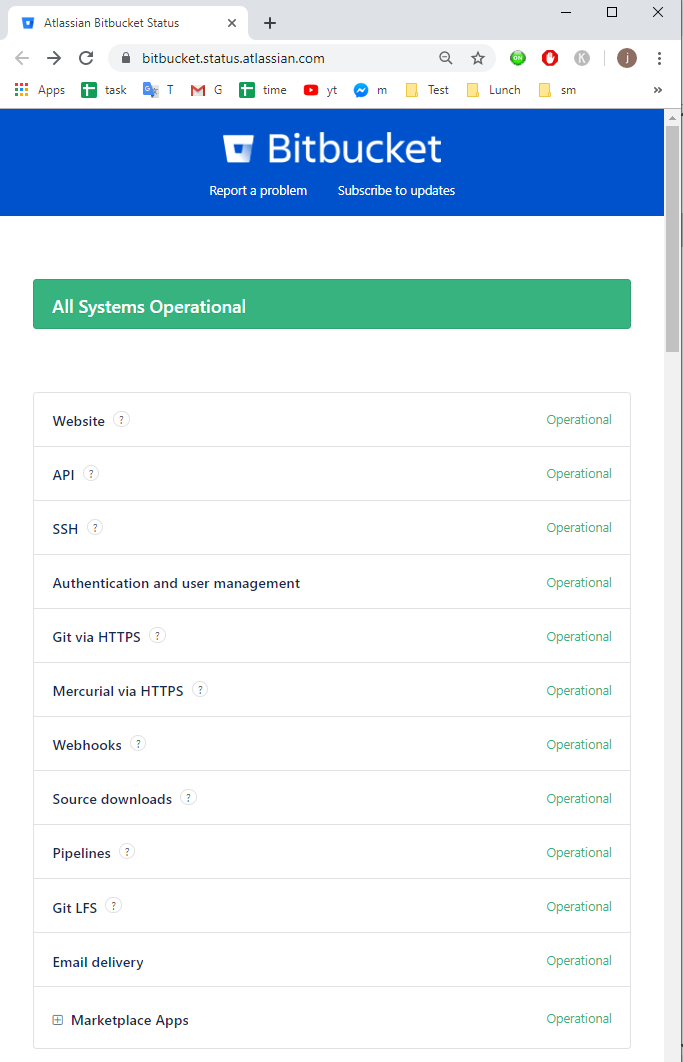Select the Atlassian Bitbucket Status tab
The image size is (683, 1062).
point(127,23)
